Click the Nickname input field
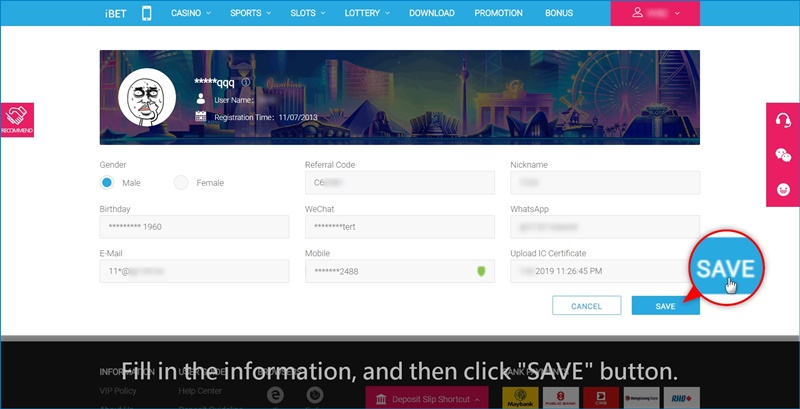This screenshot has width=800, height=409. [605, 183]
